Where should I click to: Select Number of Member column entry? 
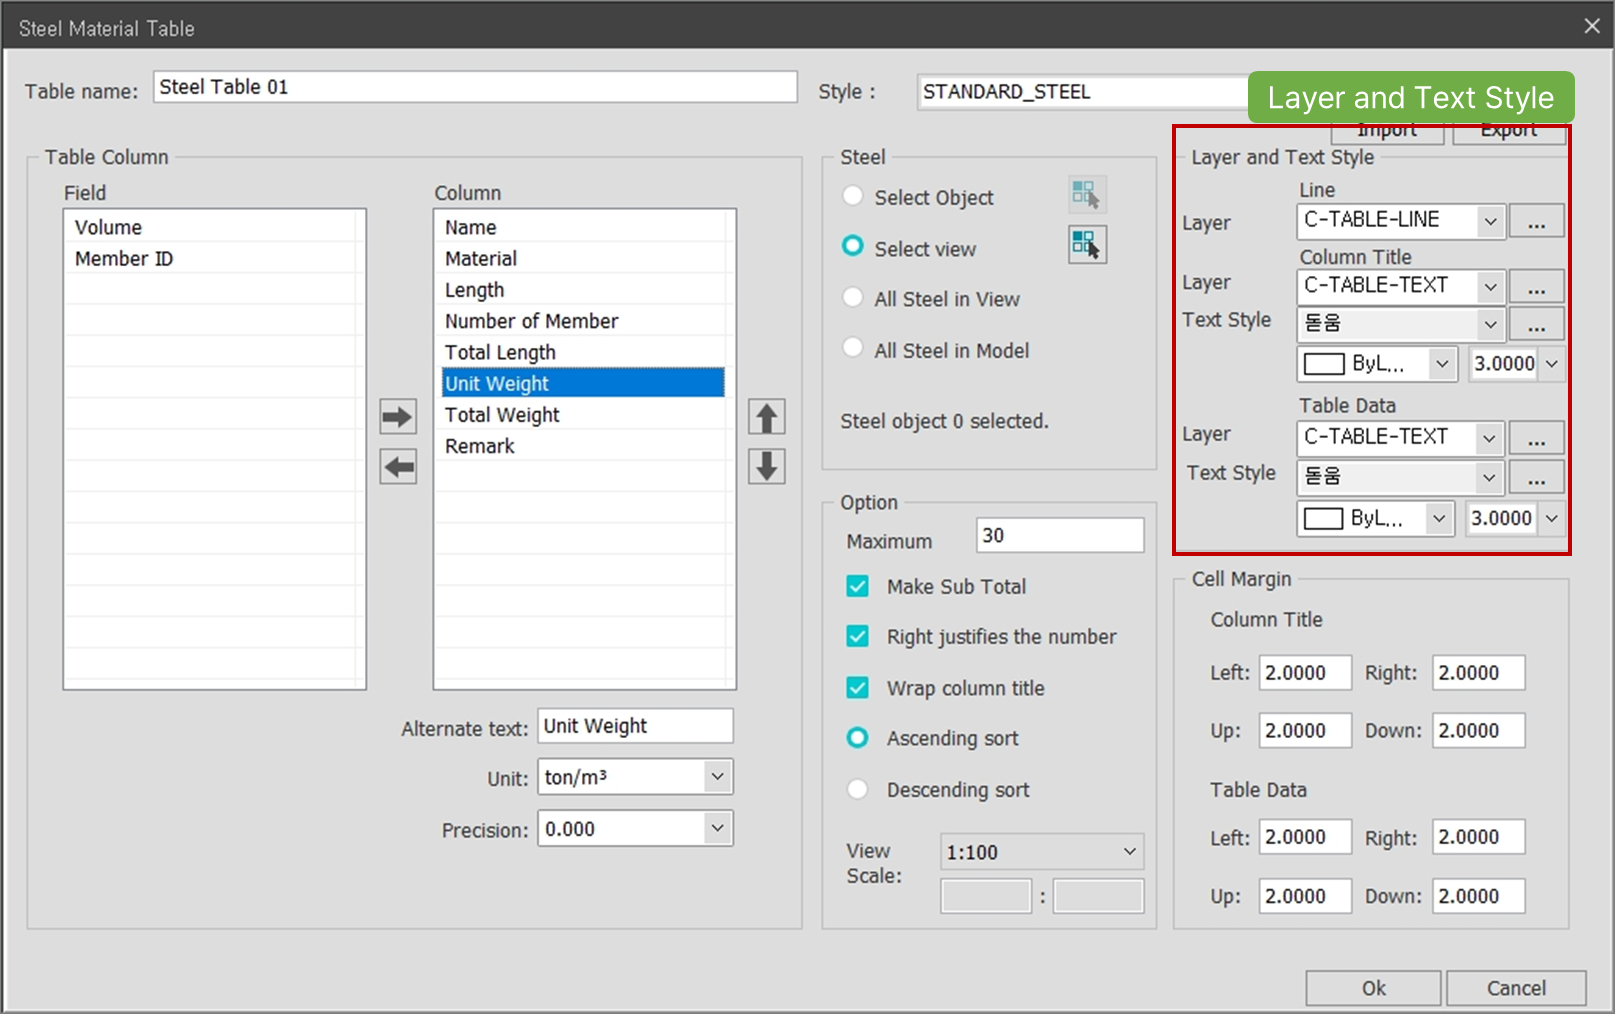[584, 321]
